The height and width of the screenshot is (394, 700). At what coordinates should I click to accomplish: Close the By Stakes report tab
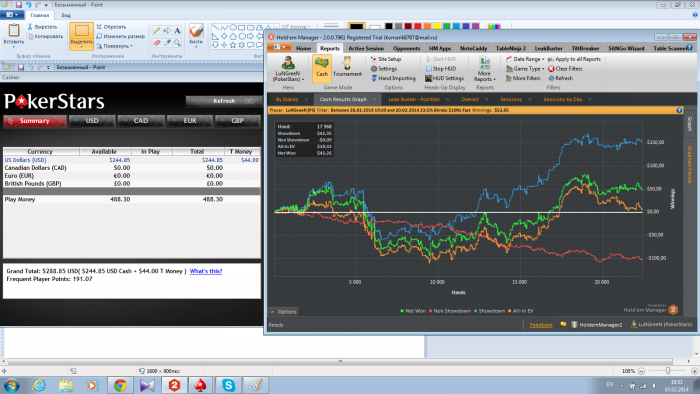point(306,100)
